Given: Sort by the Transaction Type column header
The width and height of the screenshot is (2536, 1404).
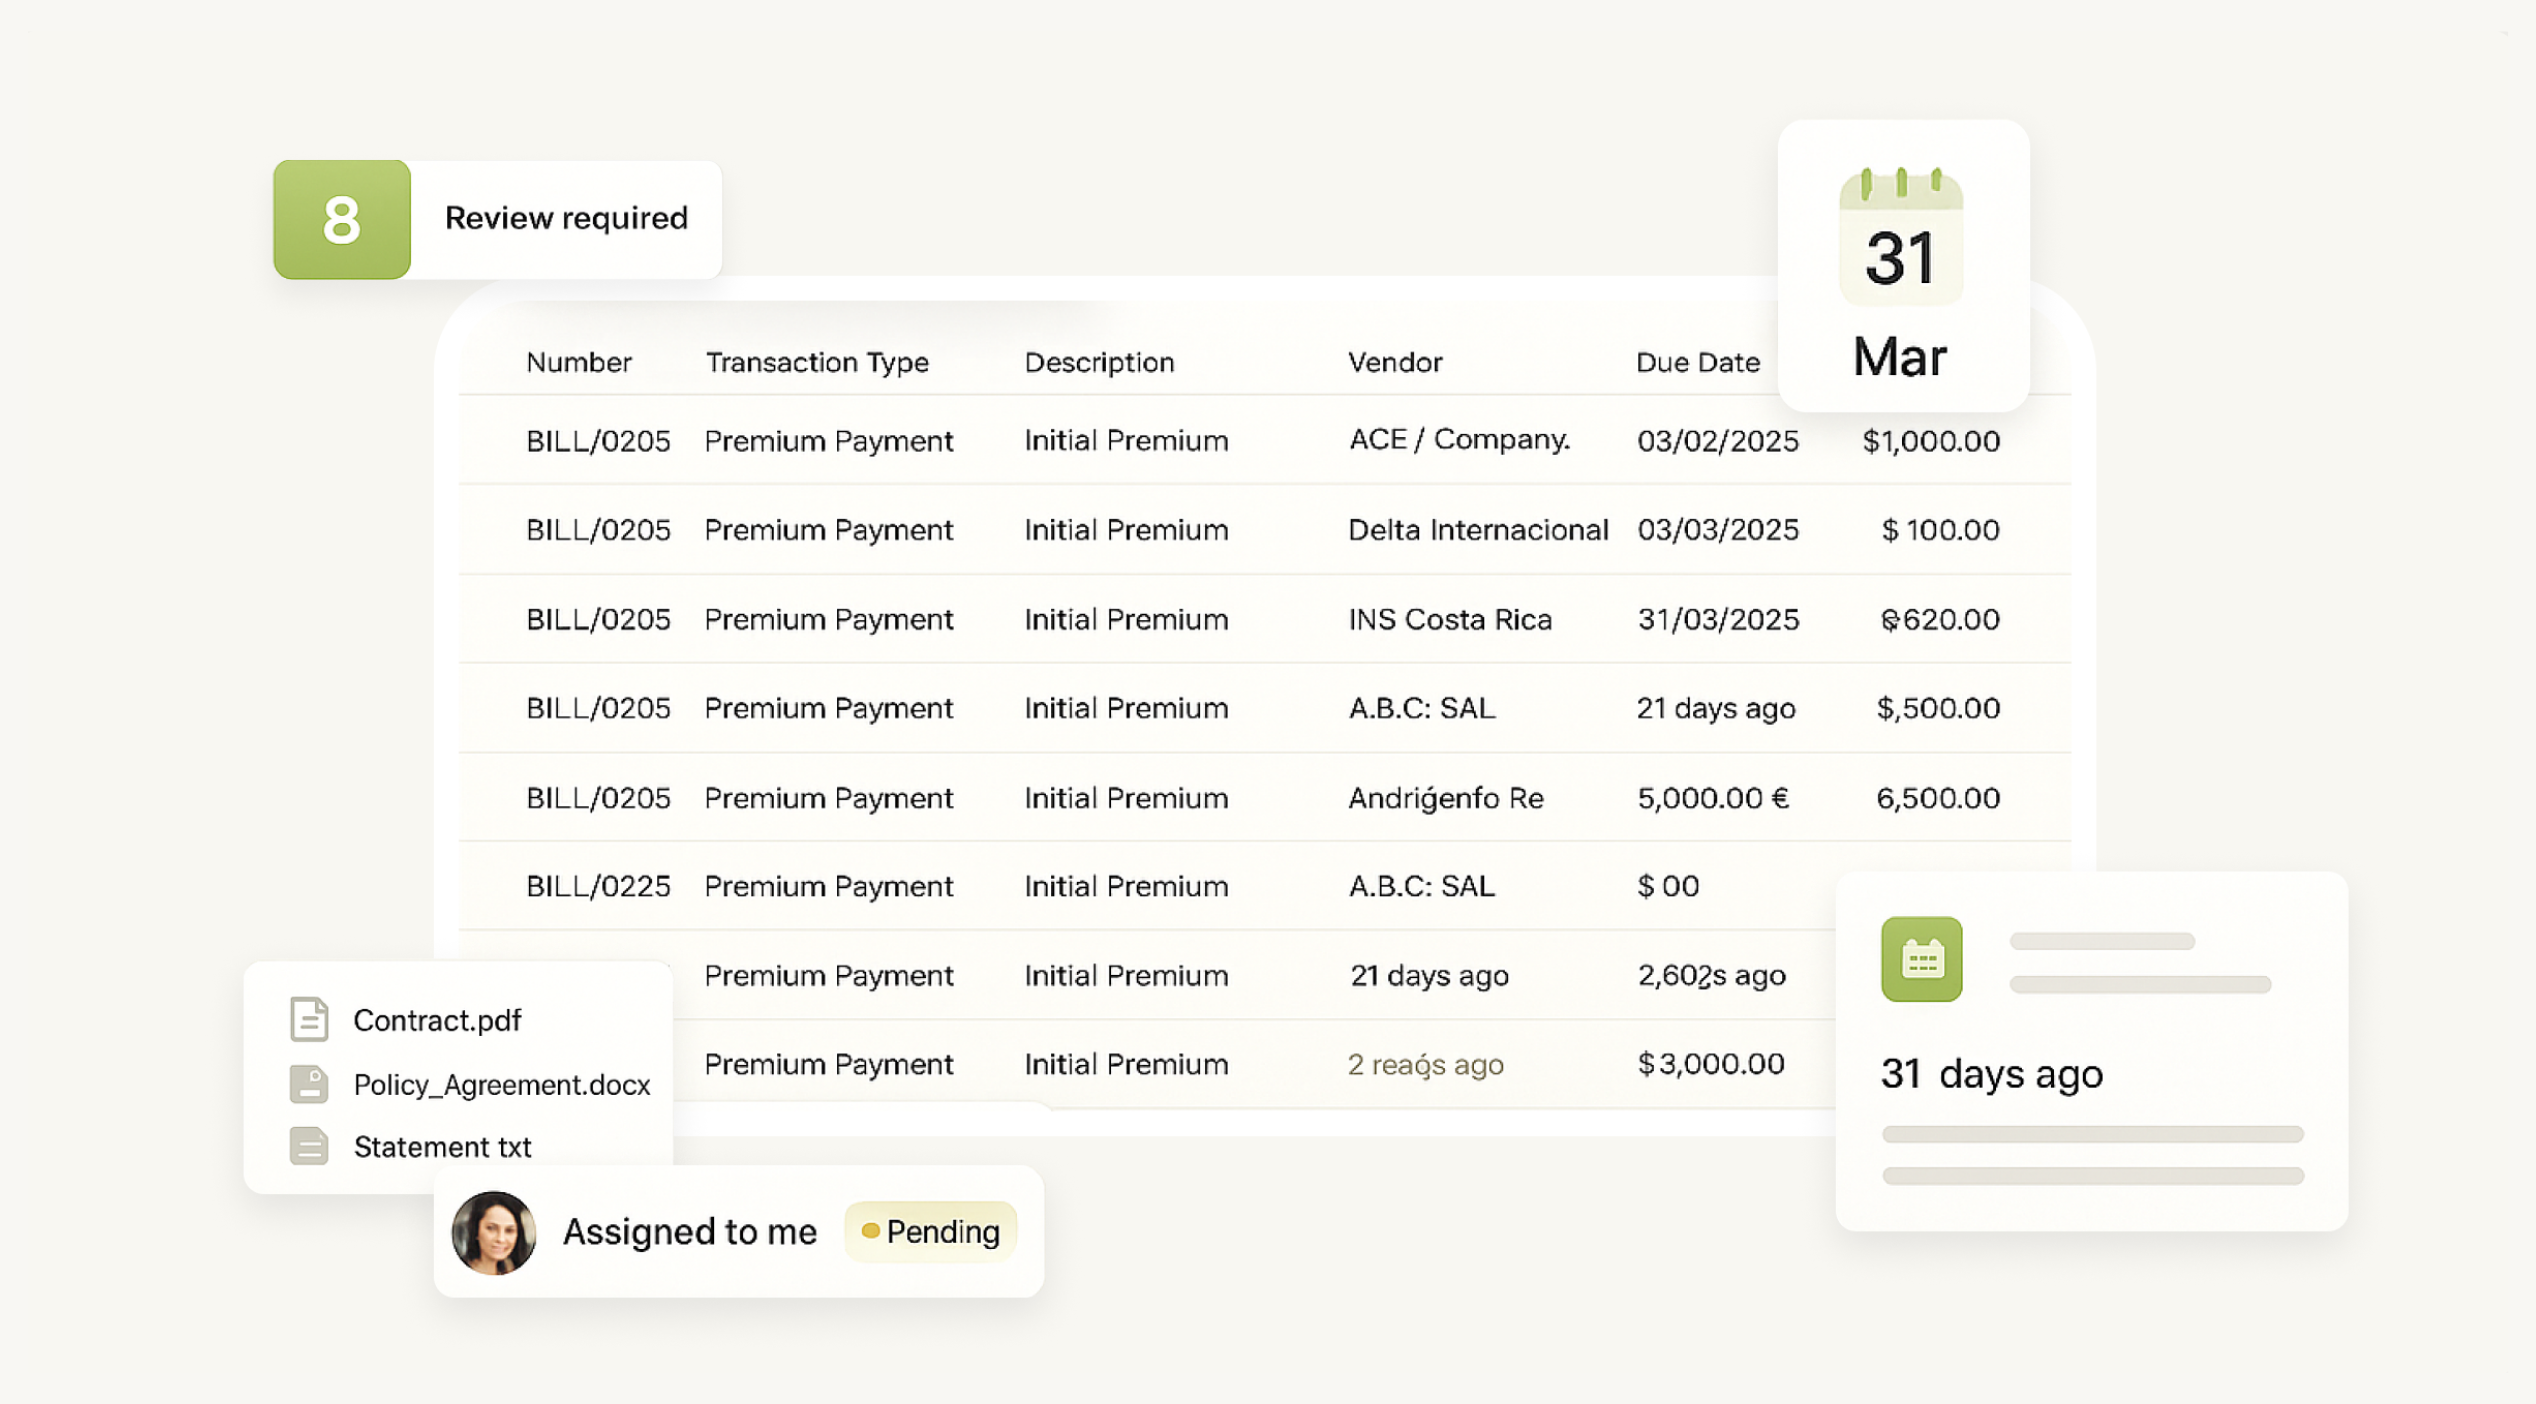Looking at the screenshot, I should point(817,362).
